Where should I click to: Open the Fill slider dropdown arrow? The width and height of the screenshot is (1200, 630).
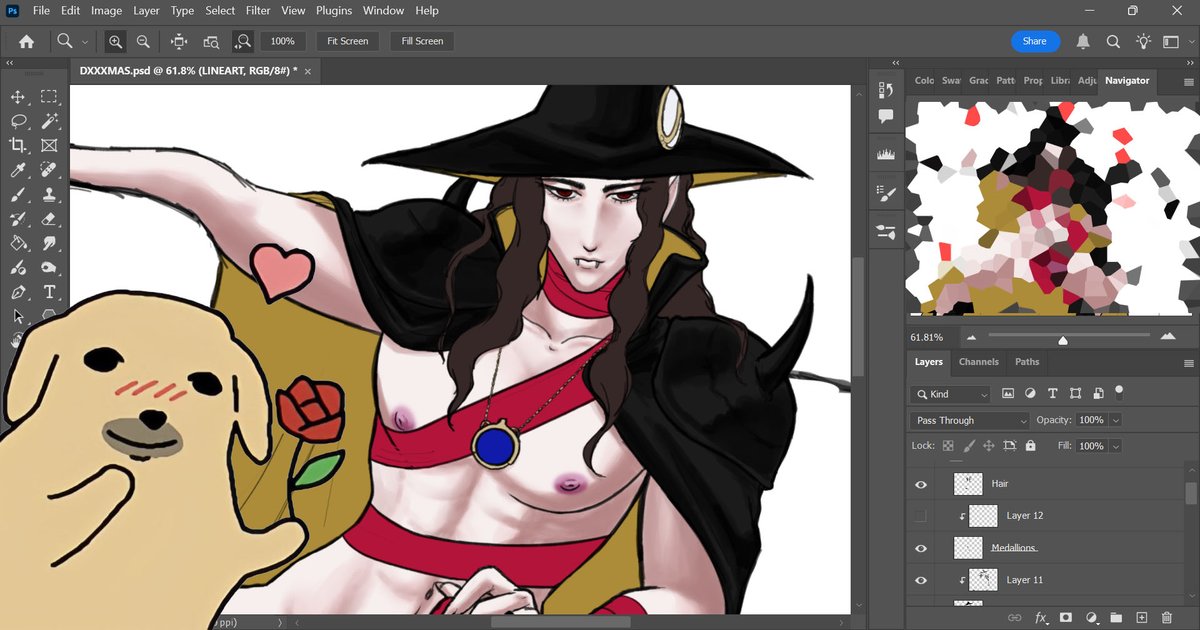(x=1116, y=446)
